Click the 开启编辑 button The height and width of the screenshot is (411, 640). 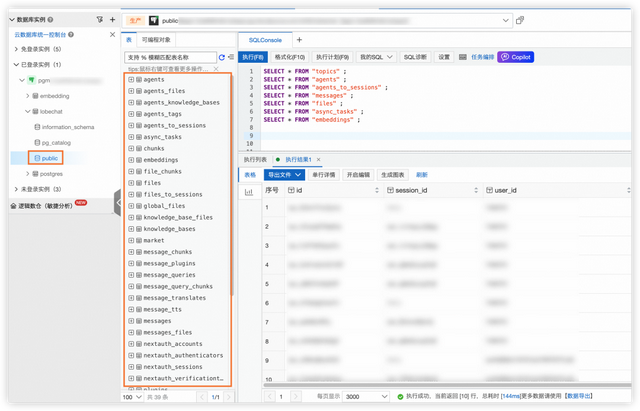(x=358, y=175)
